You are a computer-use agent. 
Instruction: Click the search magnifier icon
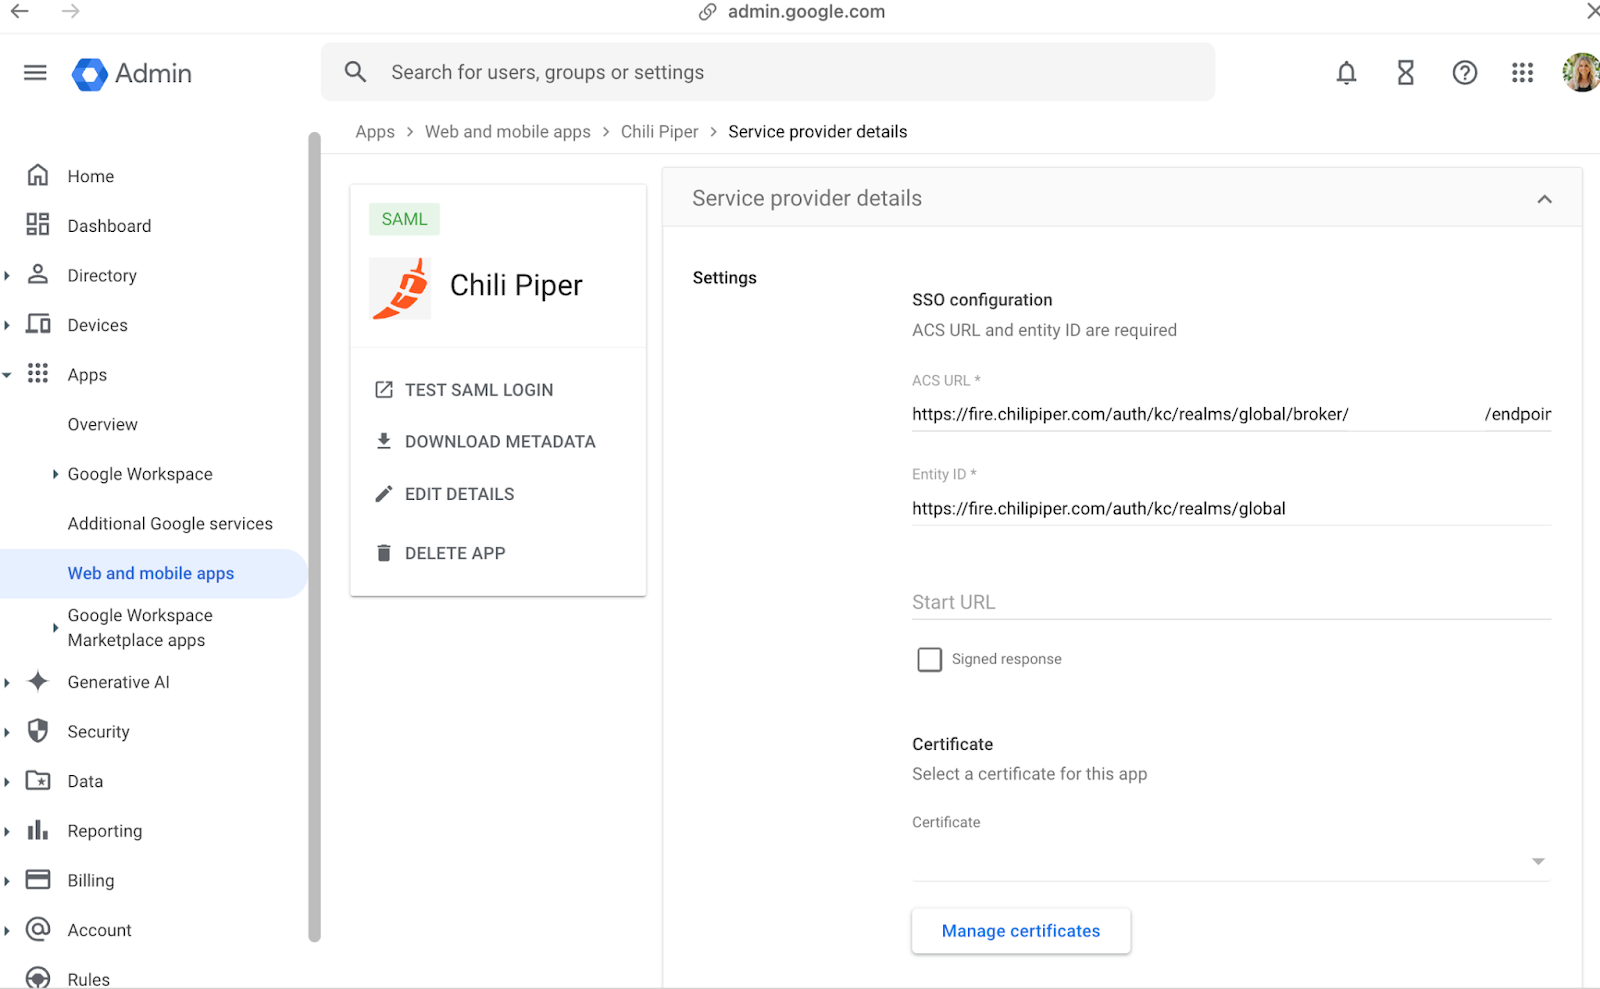(355, 72)
